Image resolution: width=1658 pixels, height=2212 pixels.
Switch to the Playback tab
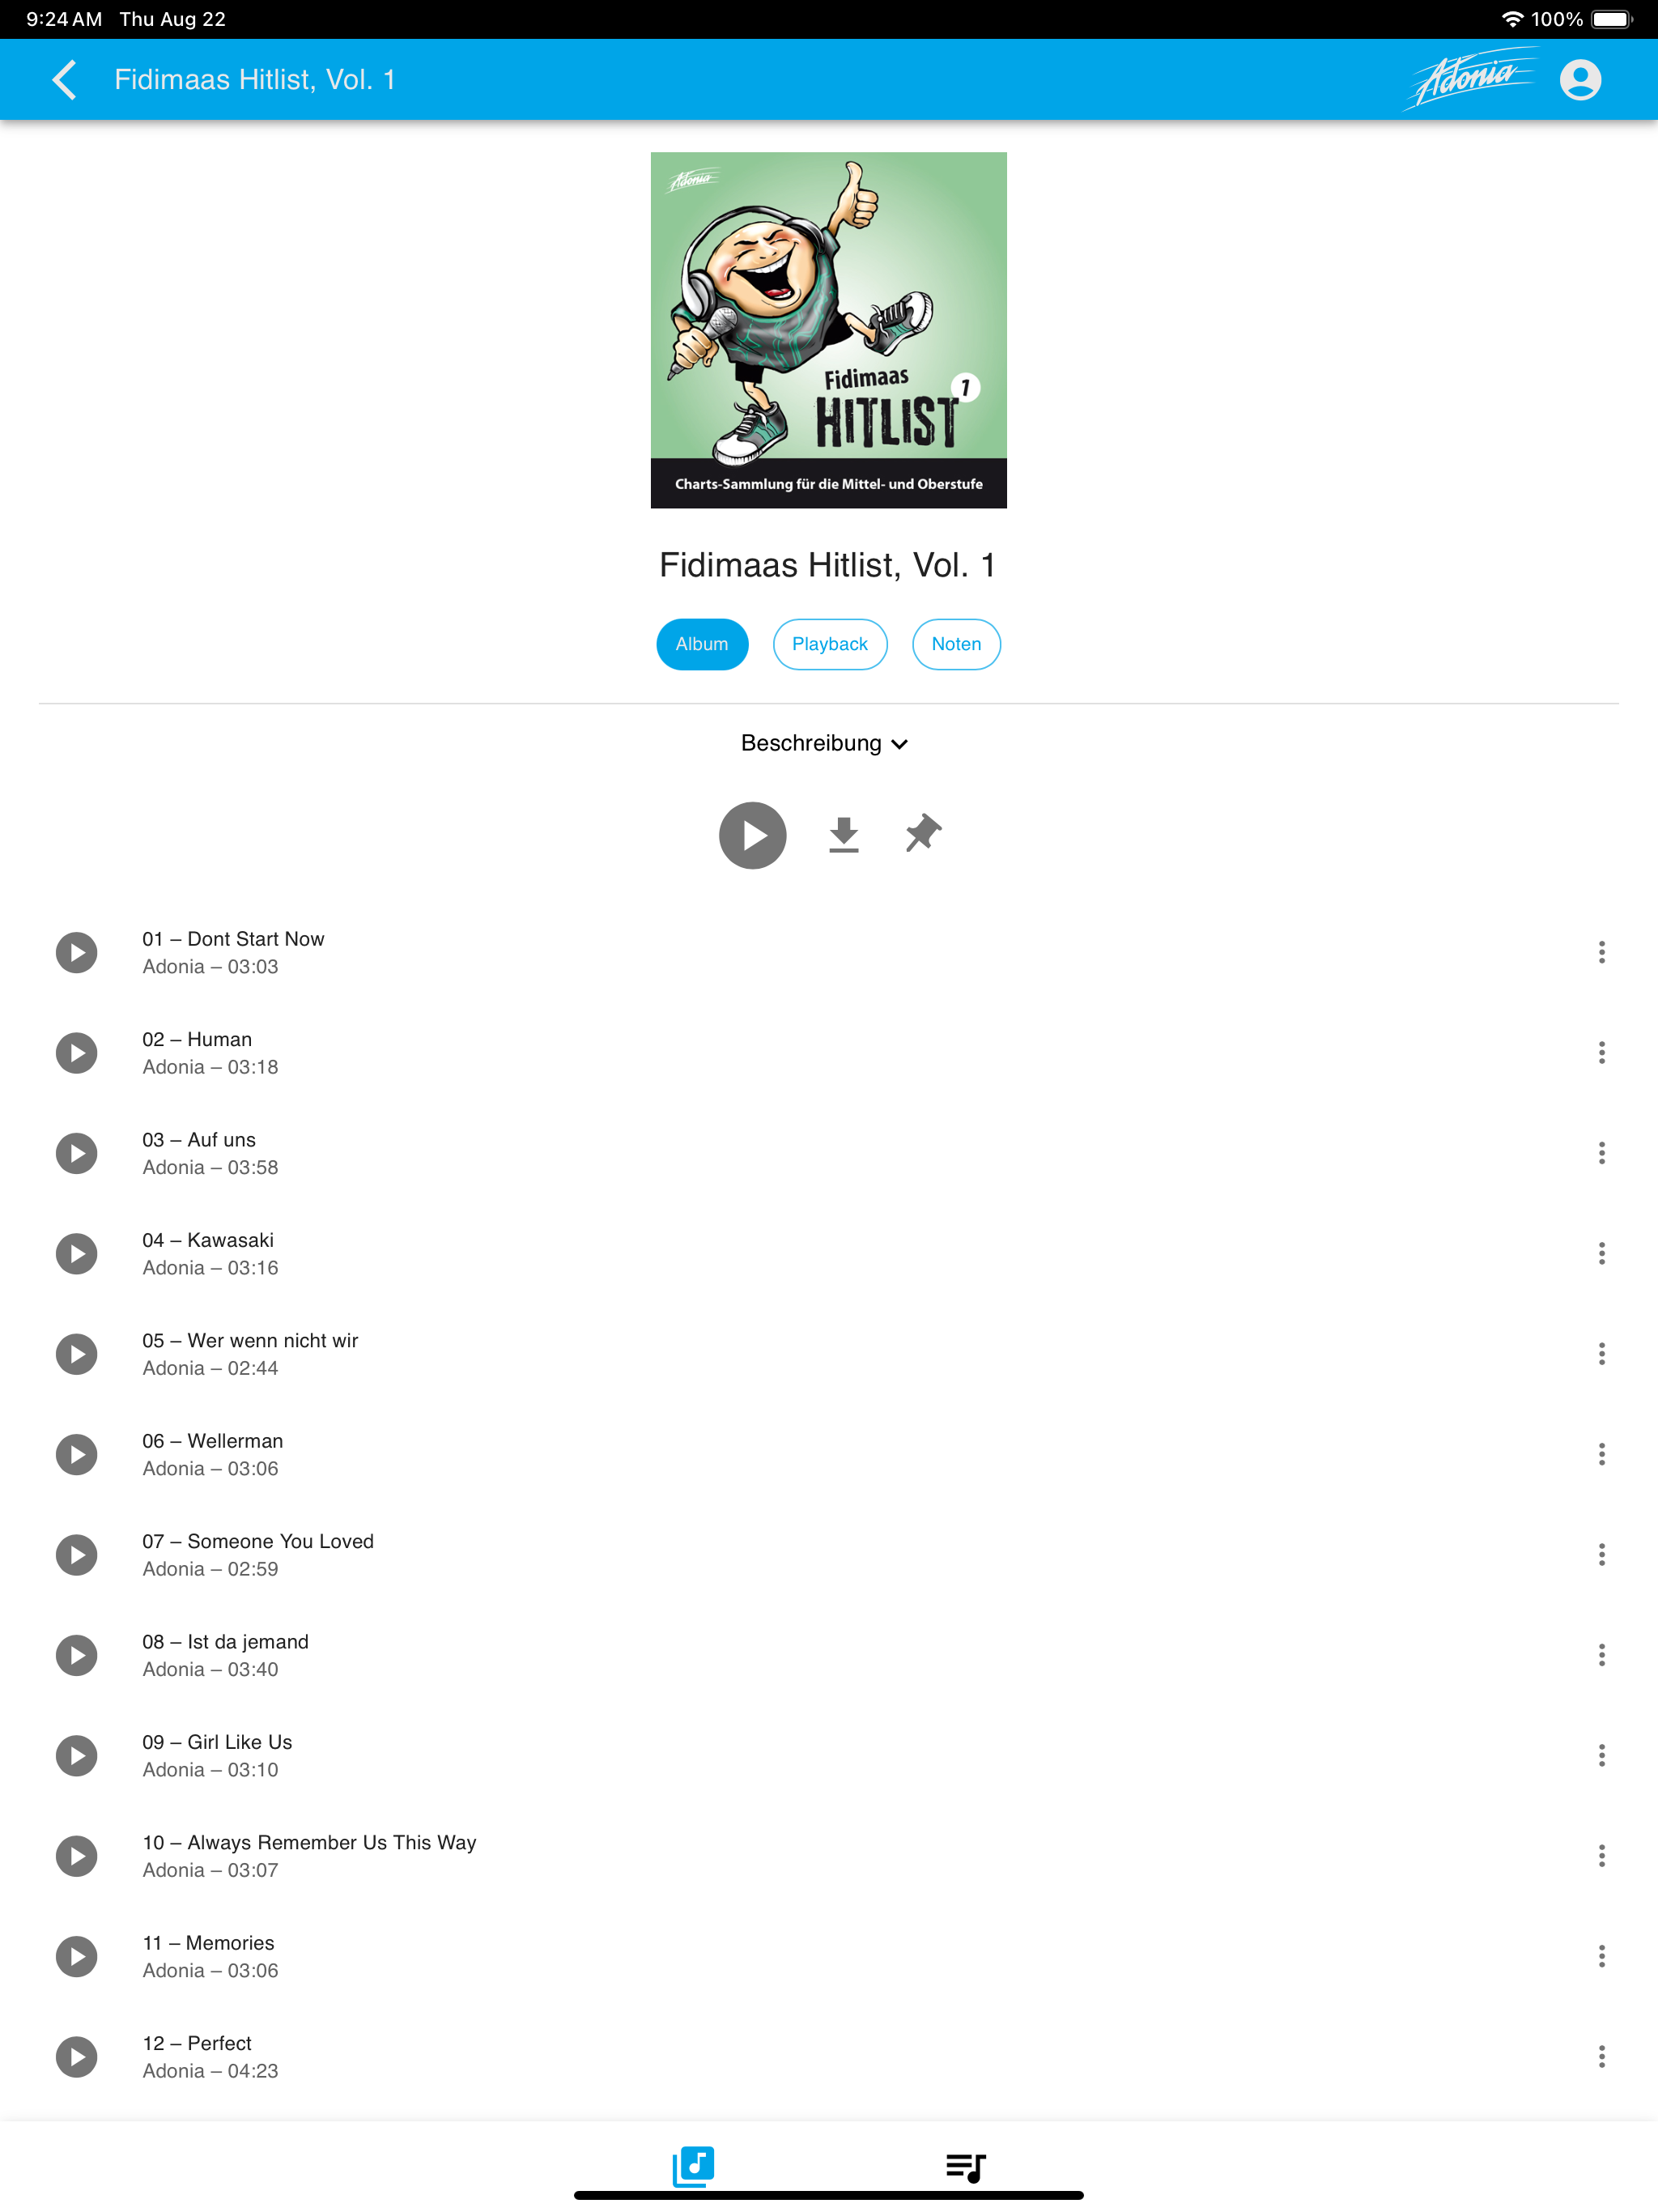point(830,644)
